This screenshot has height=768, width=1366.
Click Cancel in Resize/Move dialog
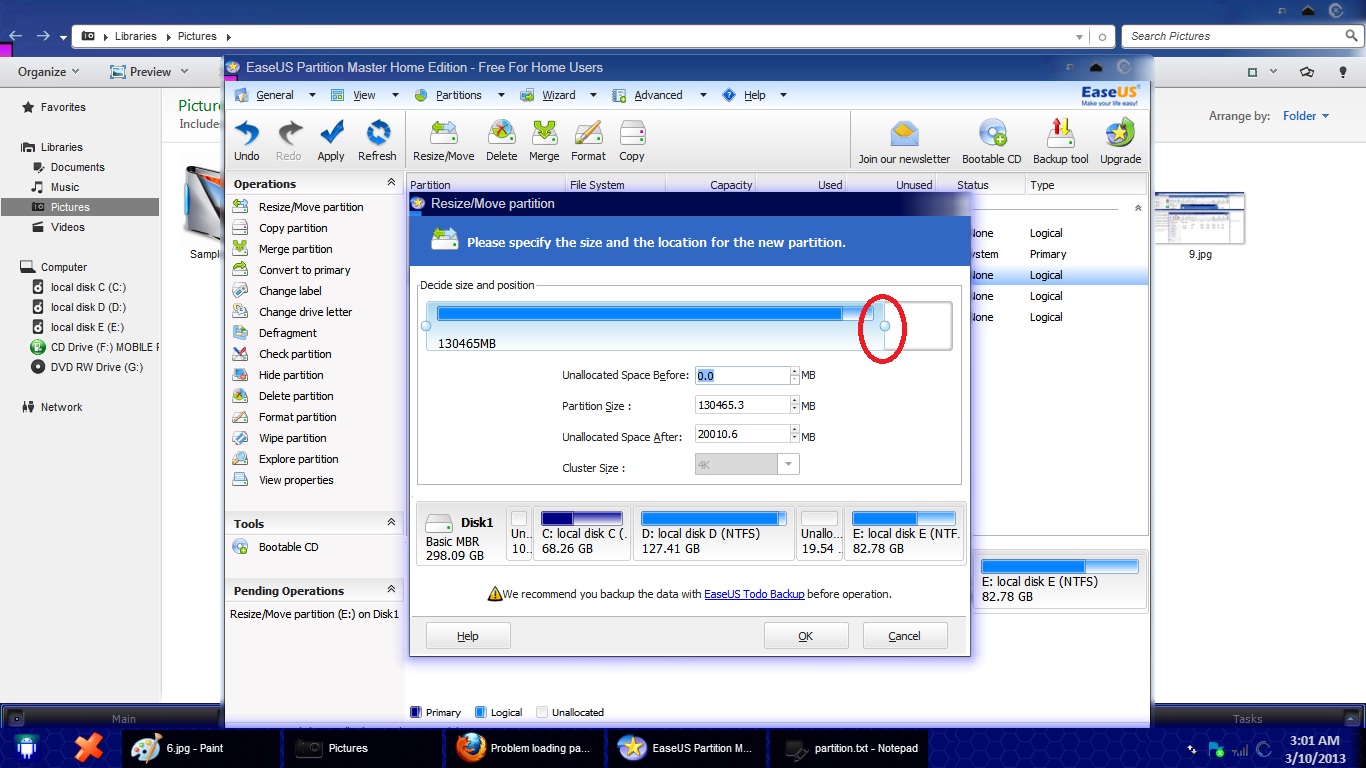coord(905,636)
